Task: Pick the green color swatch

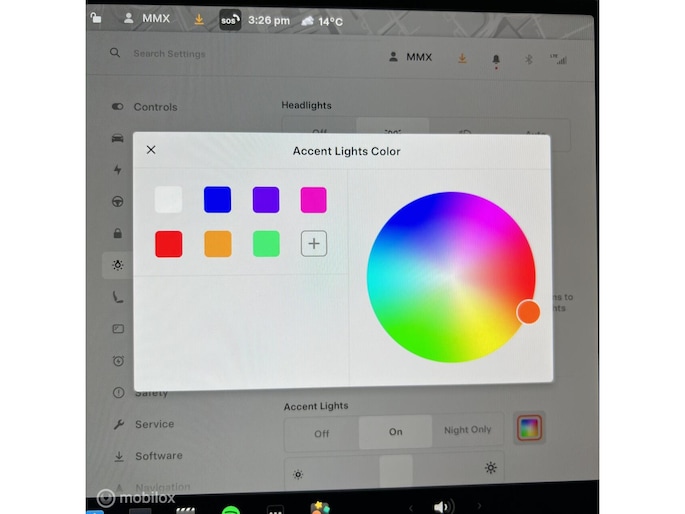Action: 266,243
